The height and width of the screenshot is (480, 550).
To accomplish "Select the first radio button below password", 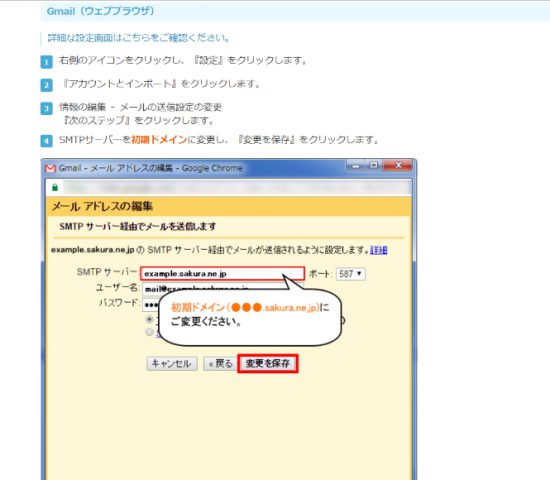I will pyautogui.click(x=150, y=319).
